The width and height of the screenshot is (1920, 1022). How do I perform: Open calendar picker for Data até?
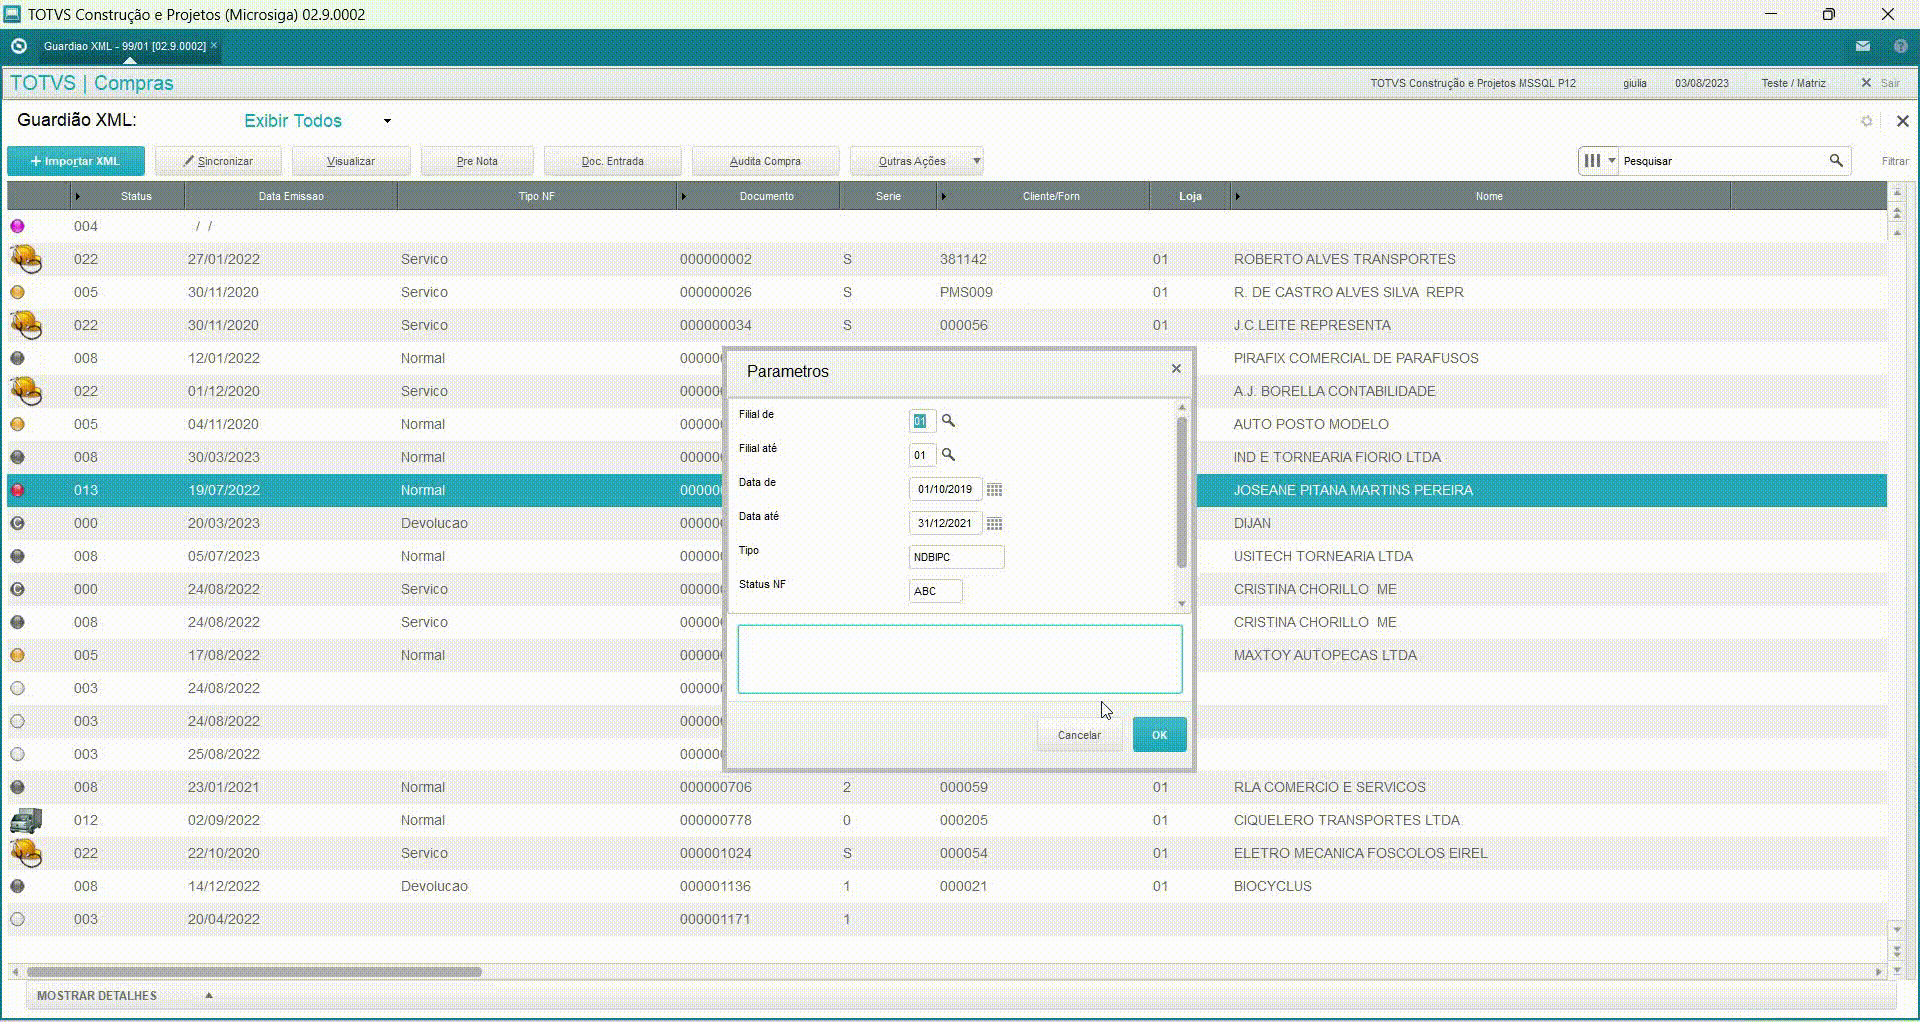pyautogui.click(x=994, y=524)
